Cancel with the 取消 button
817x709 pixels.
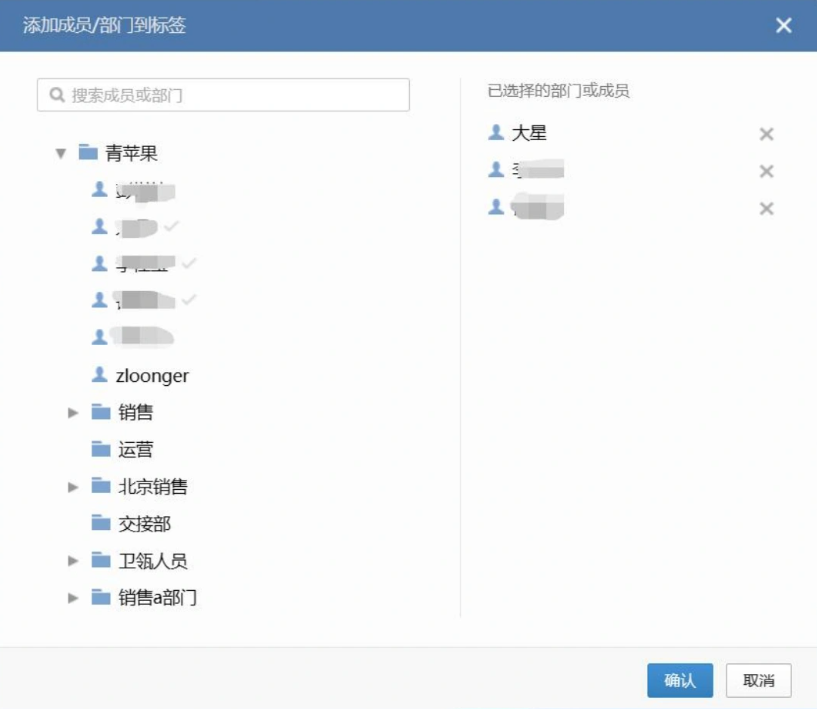pos(759,680)
